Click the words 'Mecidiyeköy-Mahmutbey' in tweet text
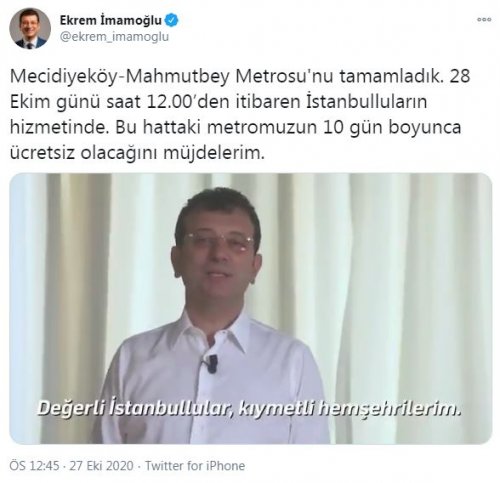 click(x=120, y=76)
